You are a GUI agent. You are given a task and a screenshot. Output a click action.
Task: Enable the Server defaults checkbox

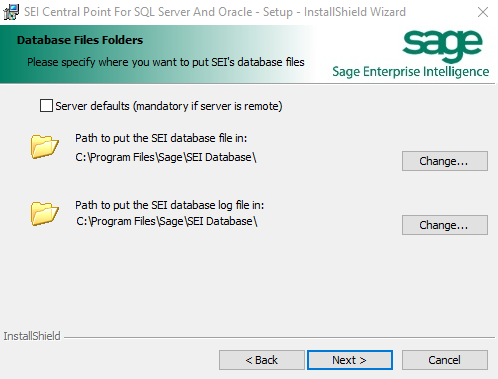46,106
